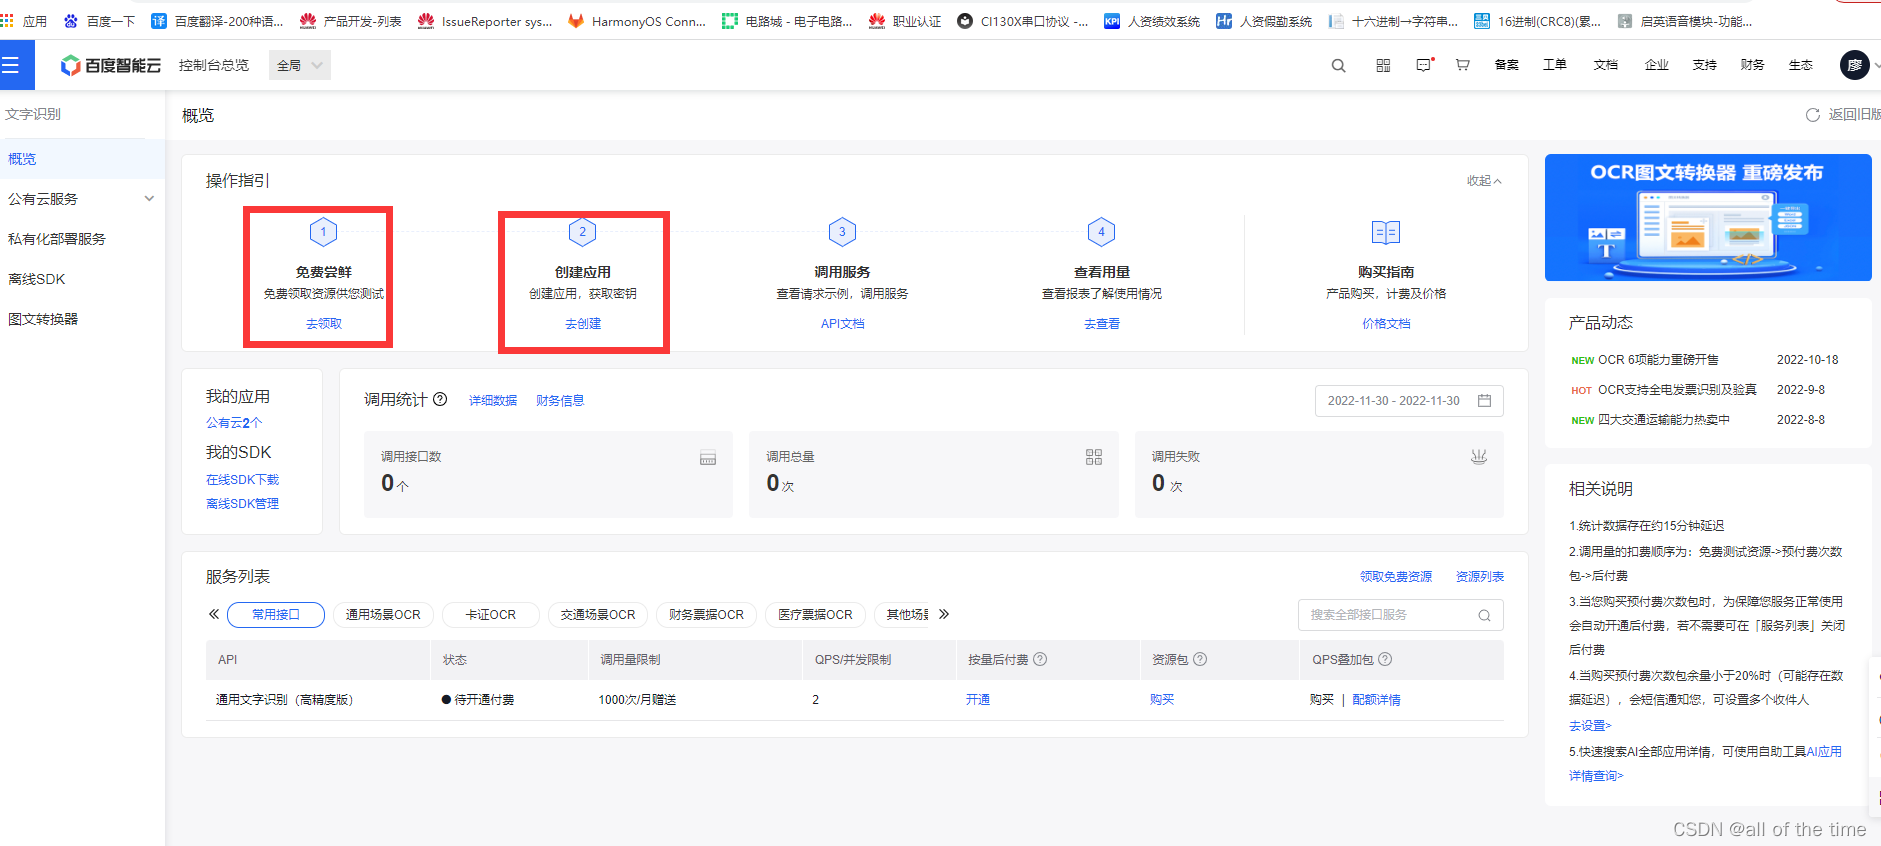
Task: Open the shopping cart icon
Action: [1462, 65]
